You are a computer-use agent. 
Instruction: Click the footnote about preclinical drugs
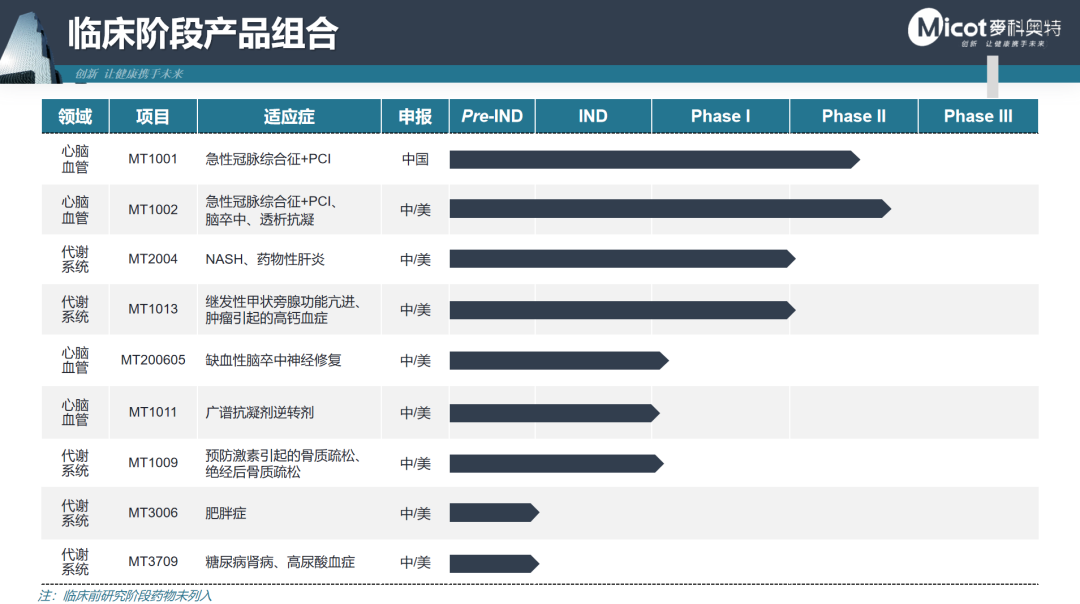(125, 596)
